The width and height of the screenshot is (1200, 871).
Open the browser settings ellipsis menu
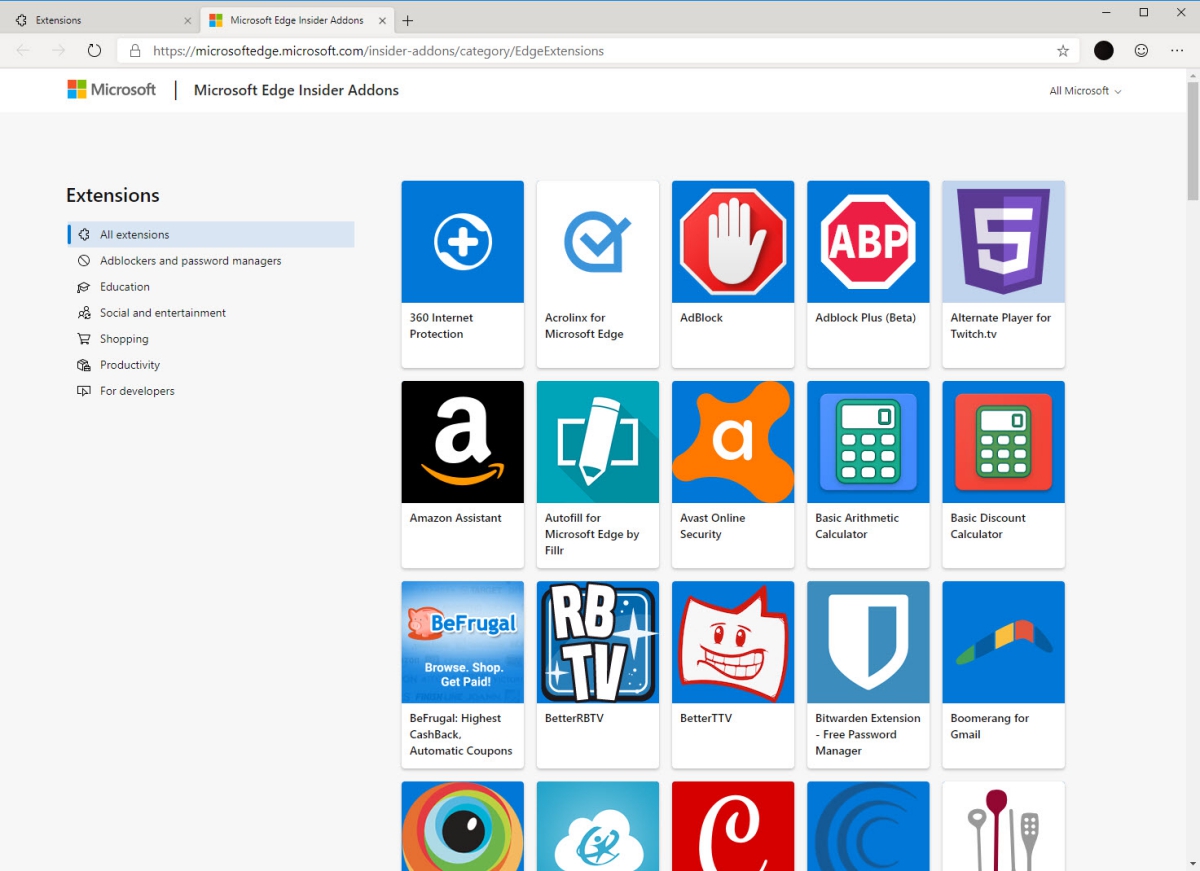(1177, 51)
